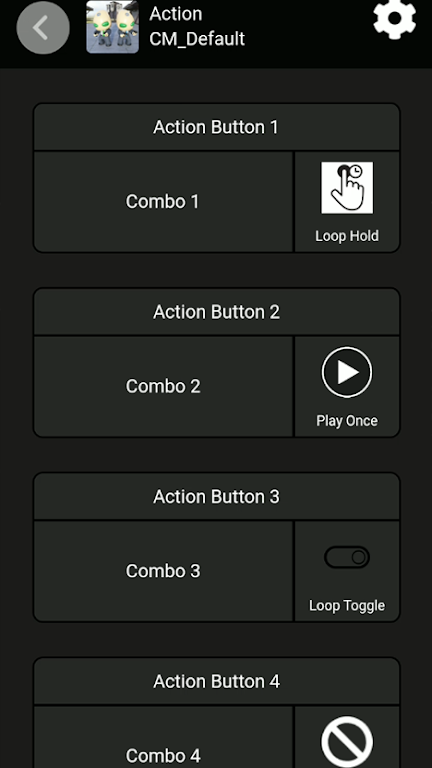Click the Action title text

coord(176,14)
